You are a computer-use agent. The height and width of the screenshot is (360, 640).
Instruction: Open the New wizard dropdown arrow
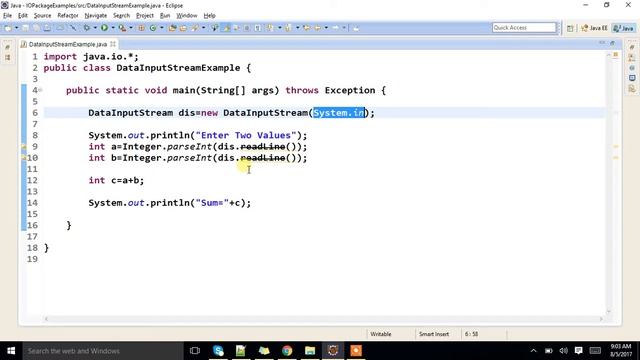pyautogui.click(x=16, y=28)
